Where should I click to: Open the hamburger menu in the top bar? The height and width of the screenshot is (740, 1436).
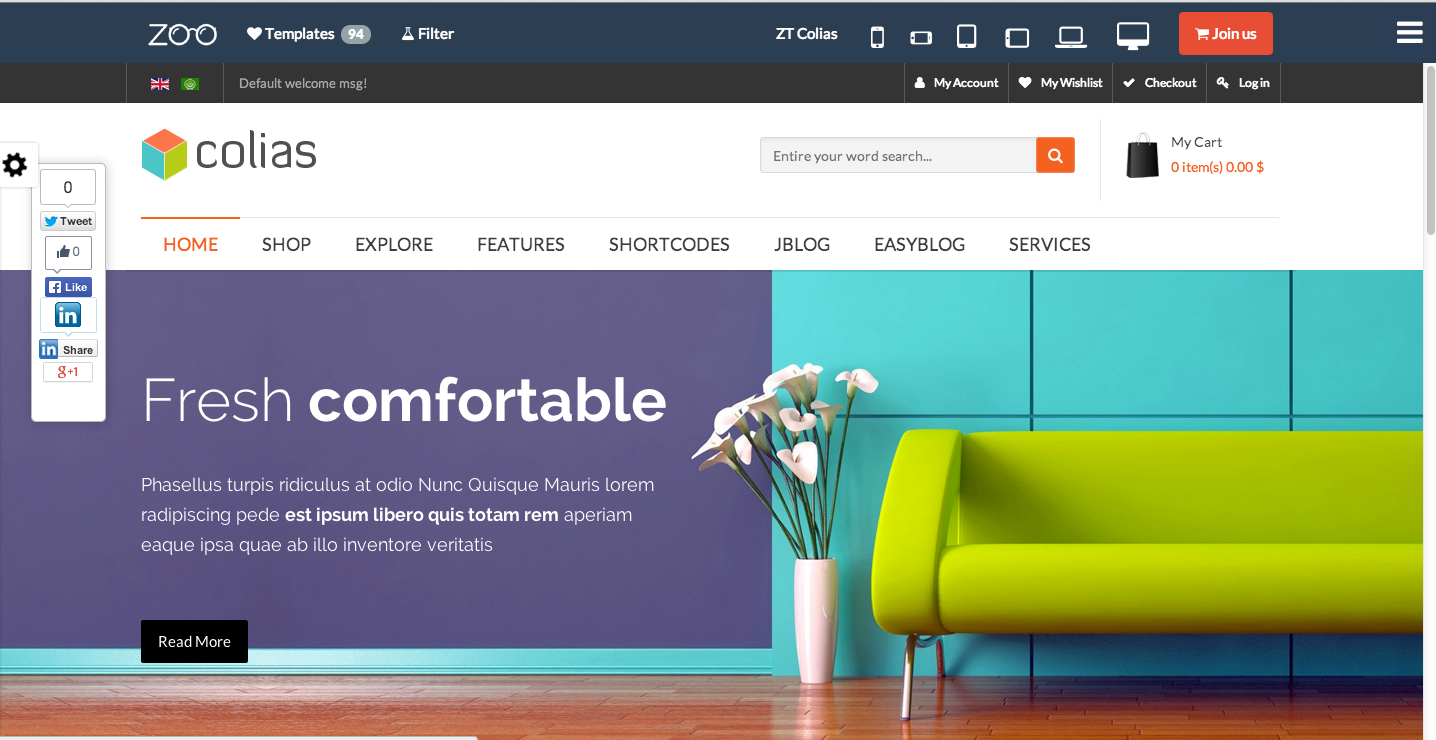[1409, 33]
